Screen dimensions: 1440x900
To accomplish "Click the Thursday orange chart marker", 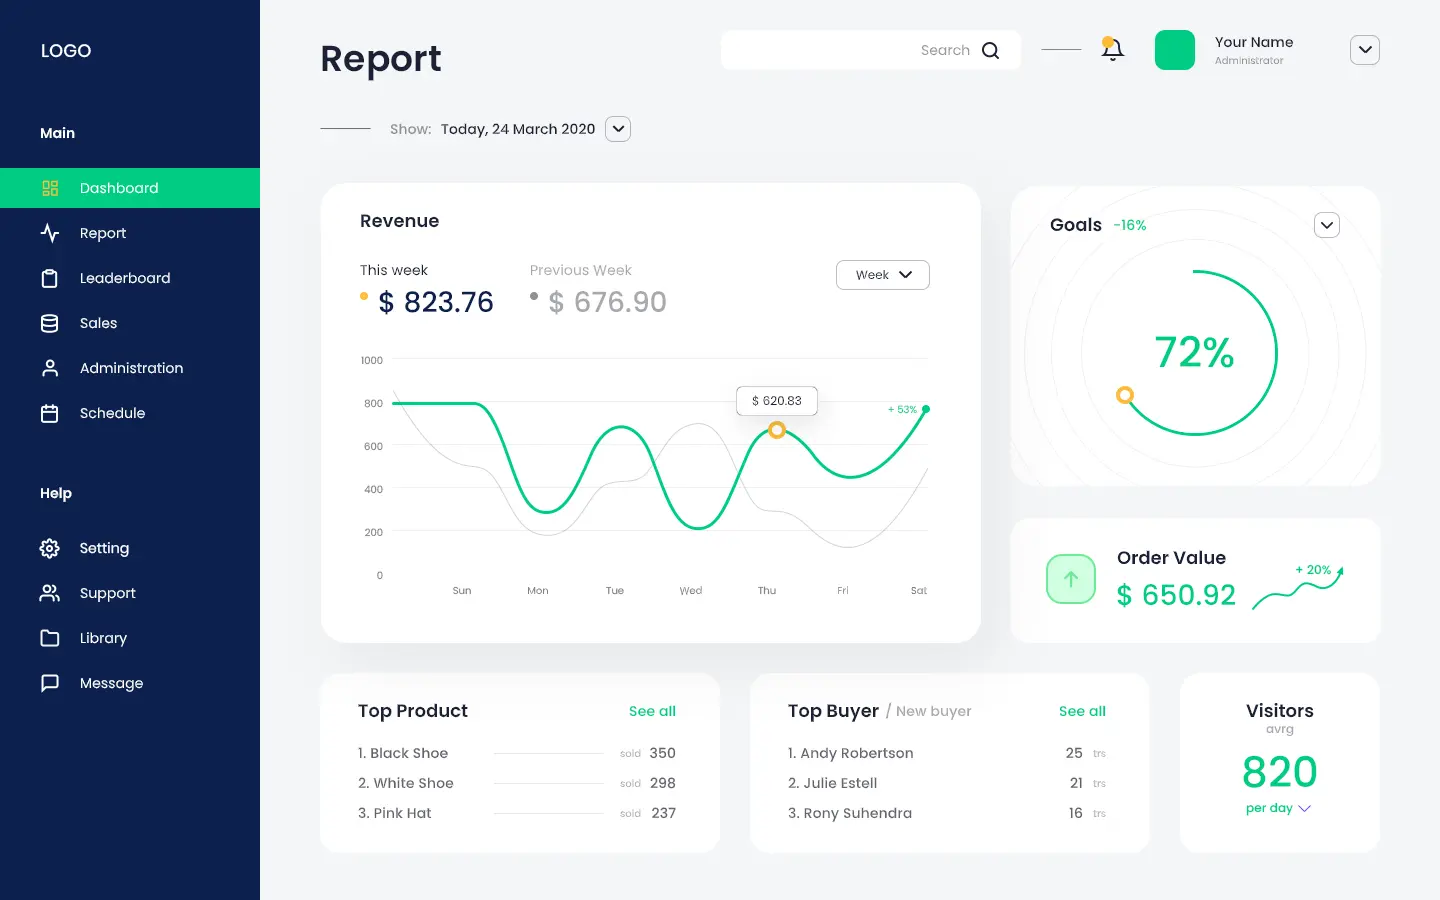I will [777, 430].
